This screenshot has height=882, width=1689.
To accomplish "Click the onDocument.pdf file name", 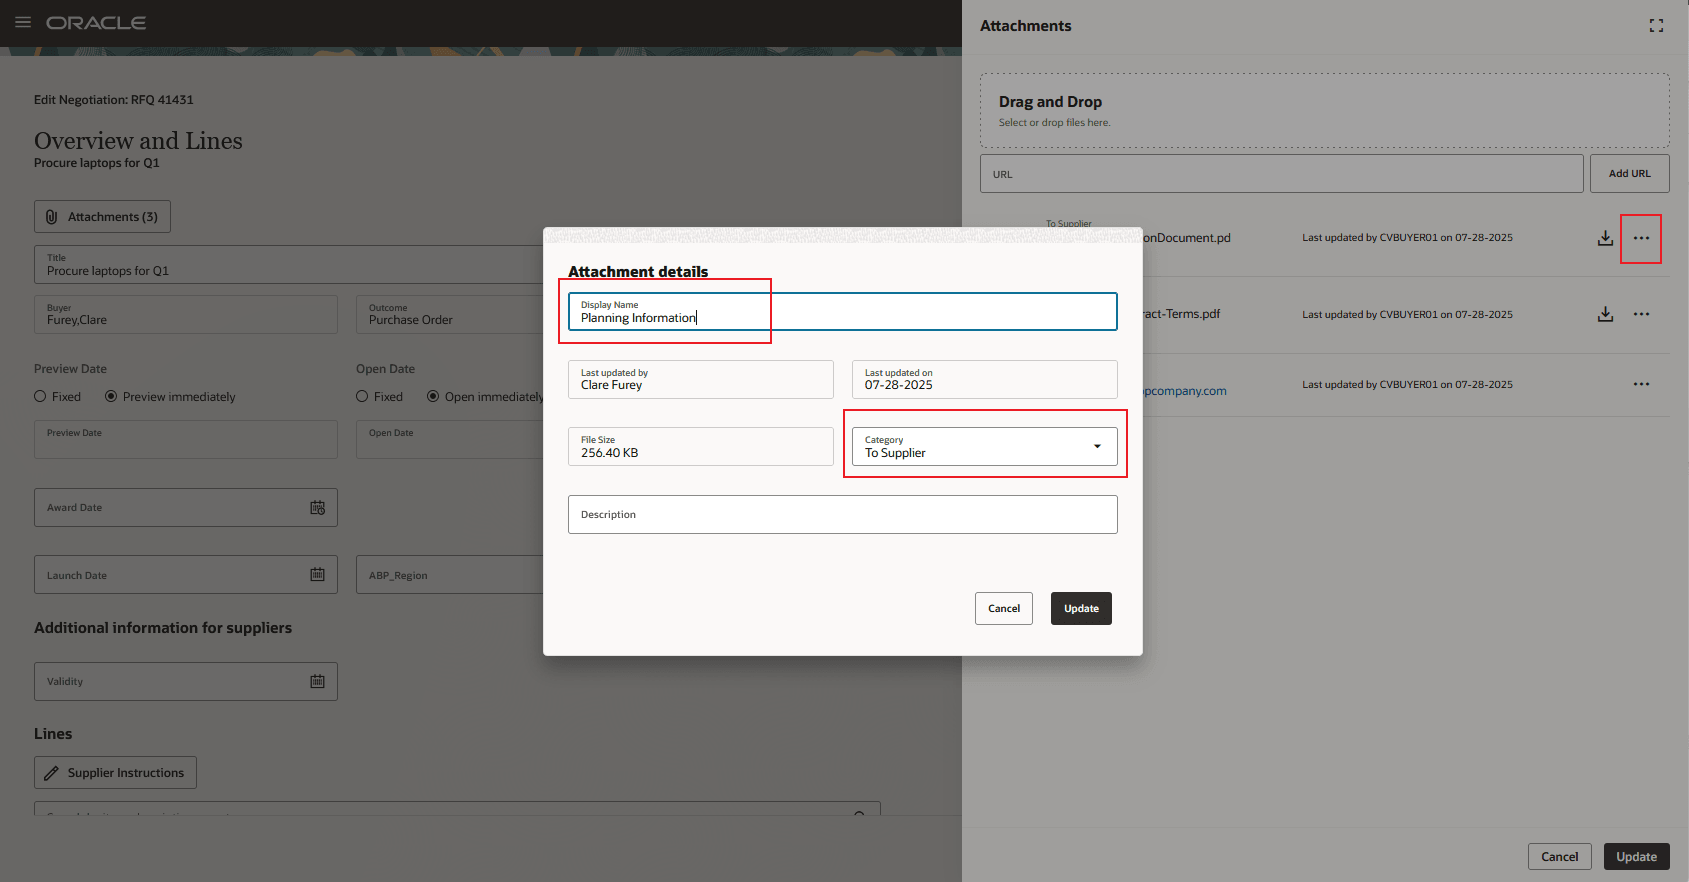I will pos(1187,238).
